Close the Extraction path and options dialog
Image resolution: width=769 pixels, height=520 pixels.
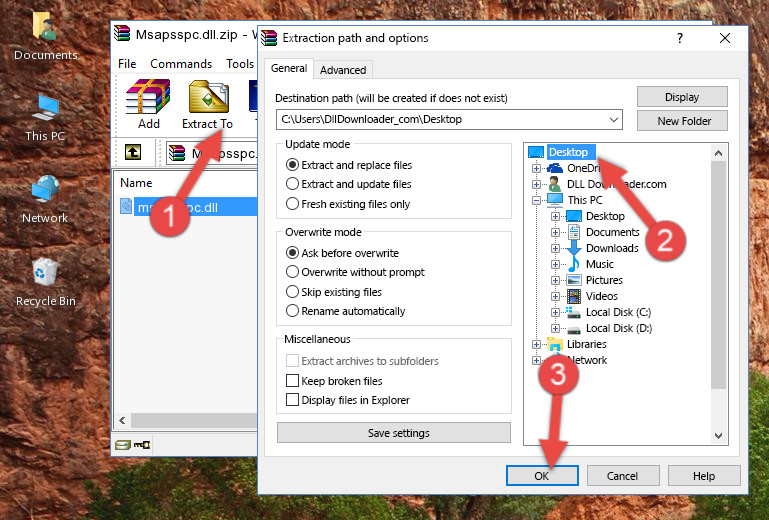pyautogui.click(x=725, y=38)
